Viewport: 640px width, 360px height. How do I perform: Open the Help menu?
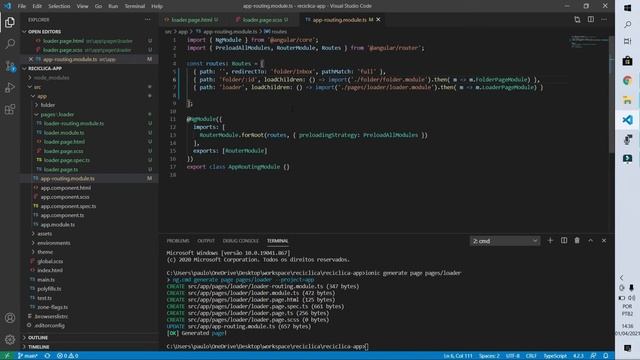pyautogui.click(x=157, y=6)
